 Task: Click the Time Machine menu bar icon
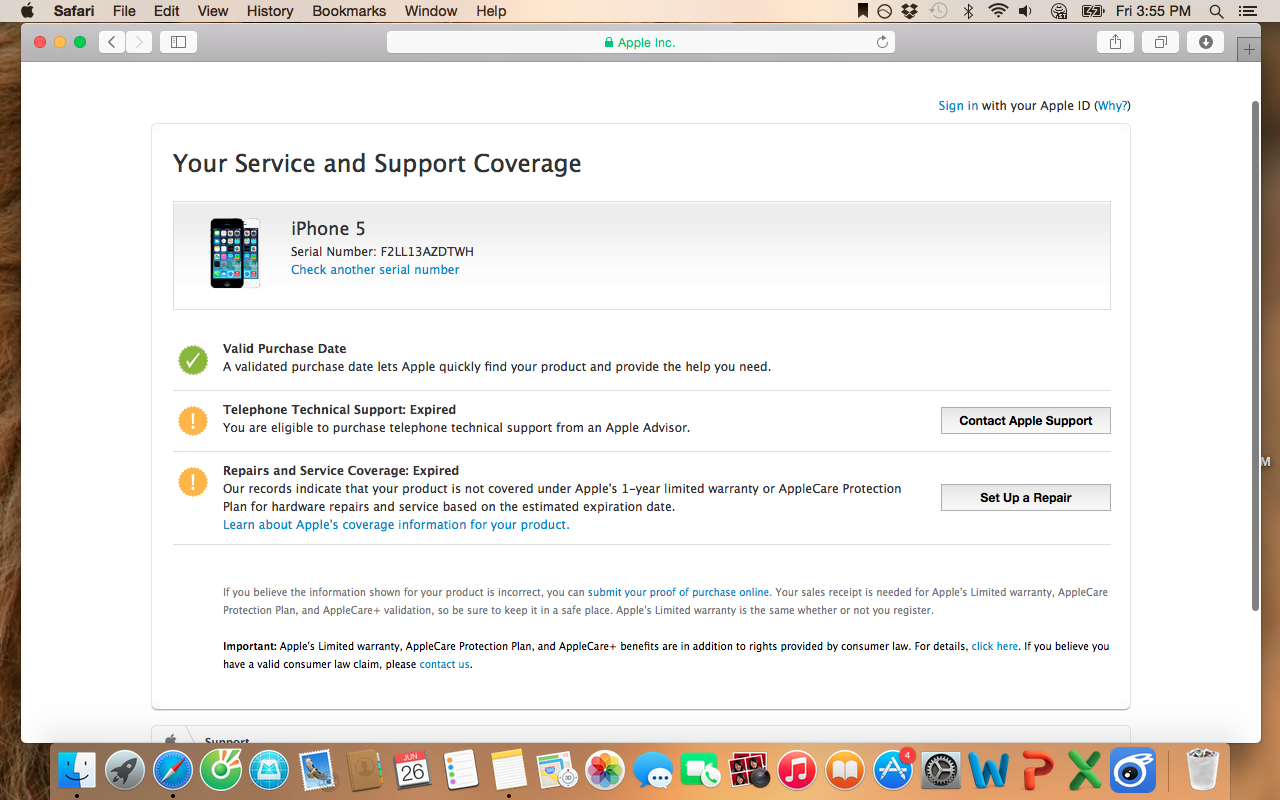click(x=938, y=11)
